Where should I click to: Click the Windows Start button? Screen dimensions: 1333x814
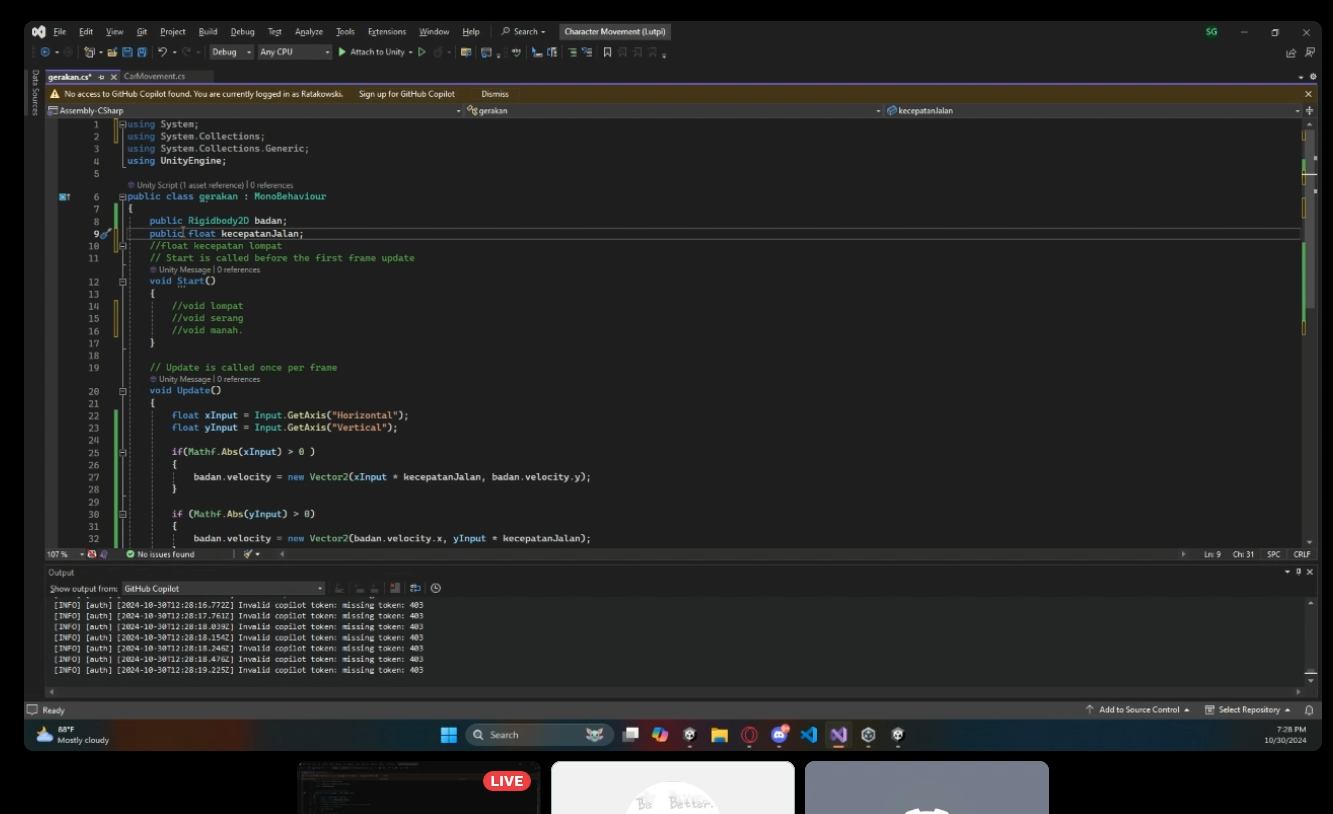pos(449,735)
